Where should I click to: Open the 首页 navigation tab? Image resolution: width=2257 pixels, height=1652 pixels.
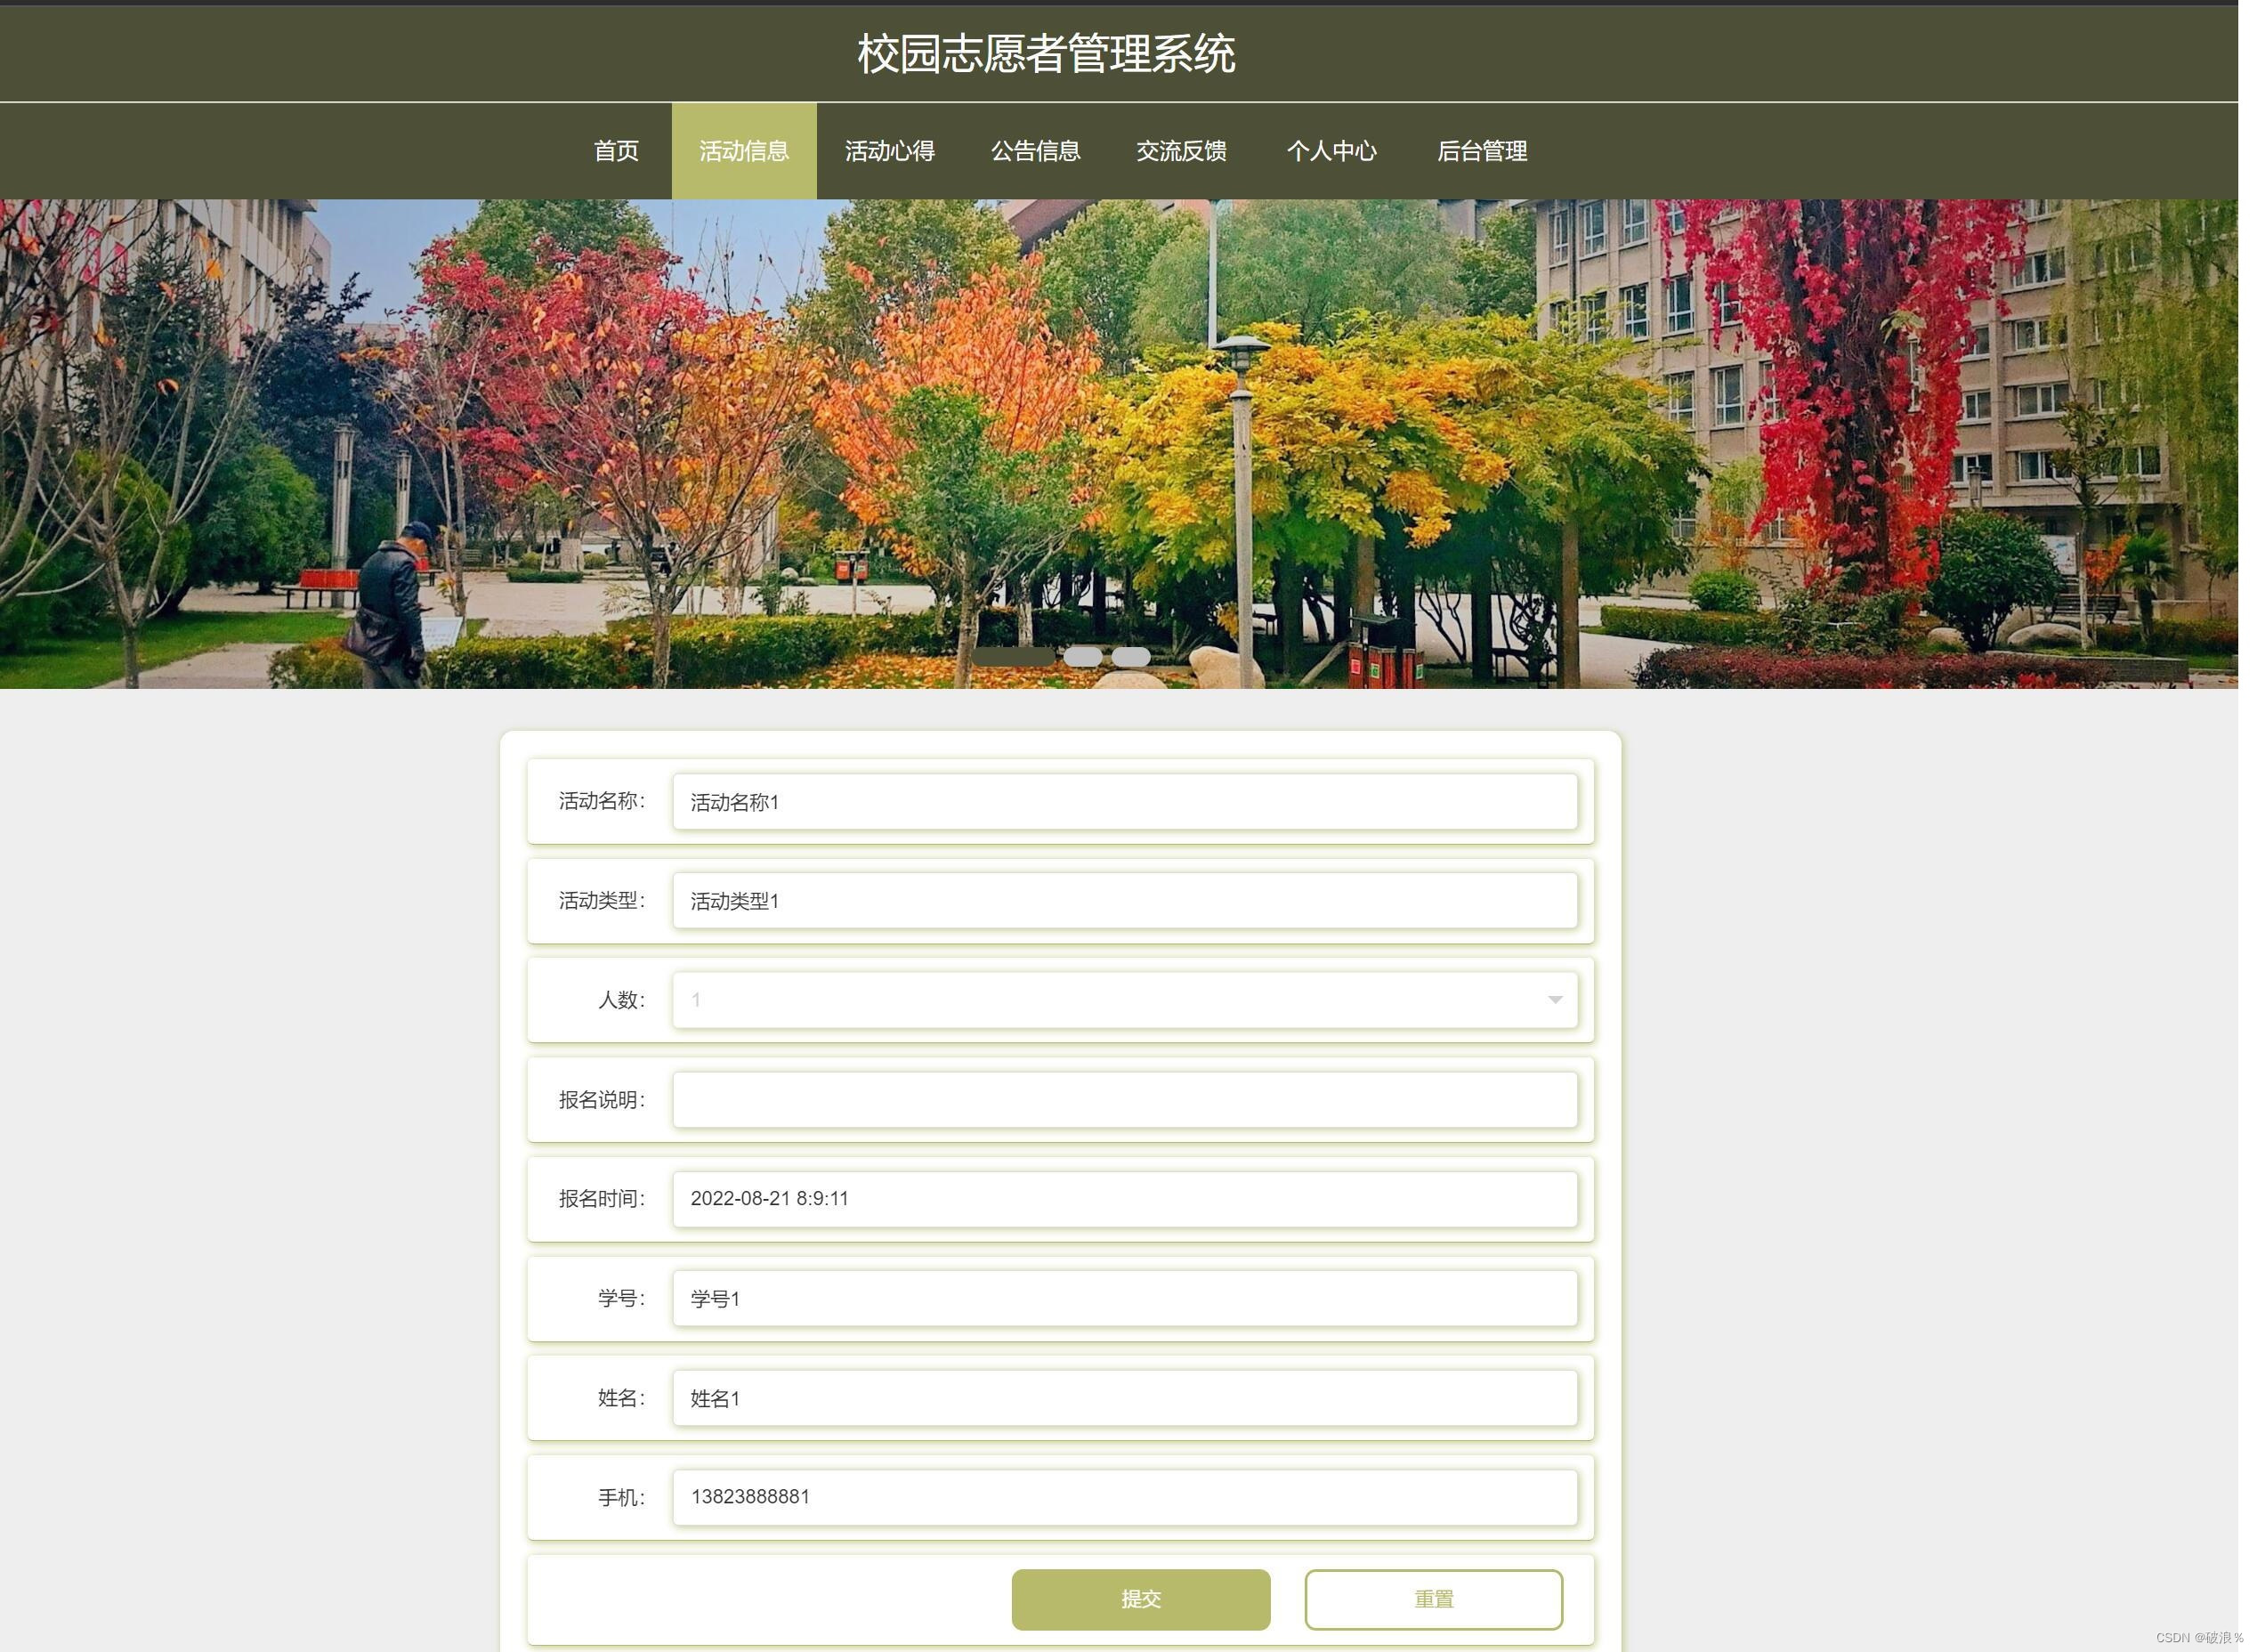pyautogui.click(x=615, y=151)
